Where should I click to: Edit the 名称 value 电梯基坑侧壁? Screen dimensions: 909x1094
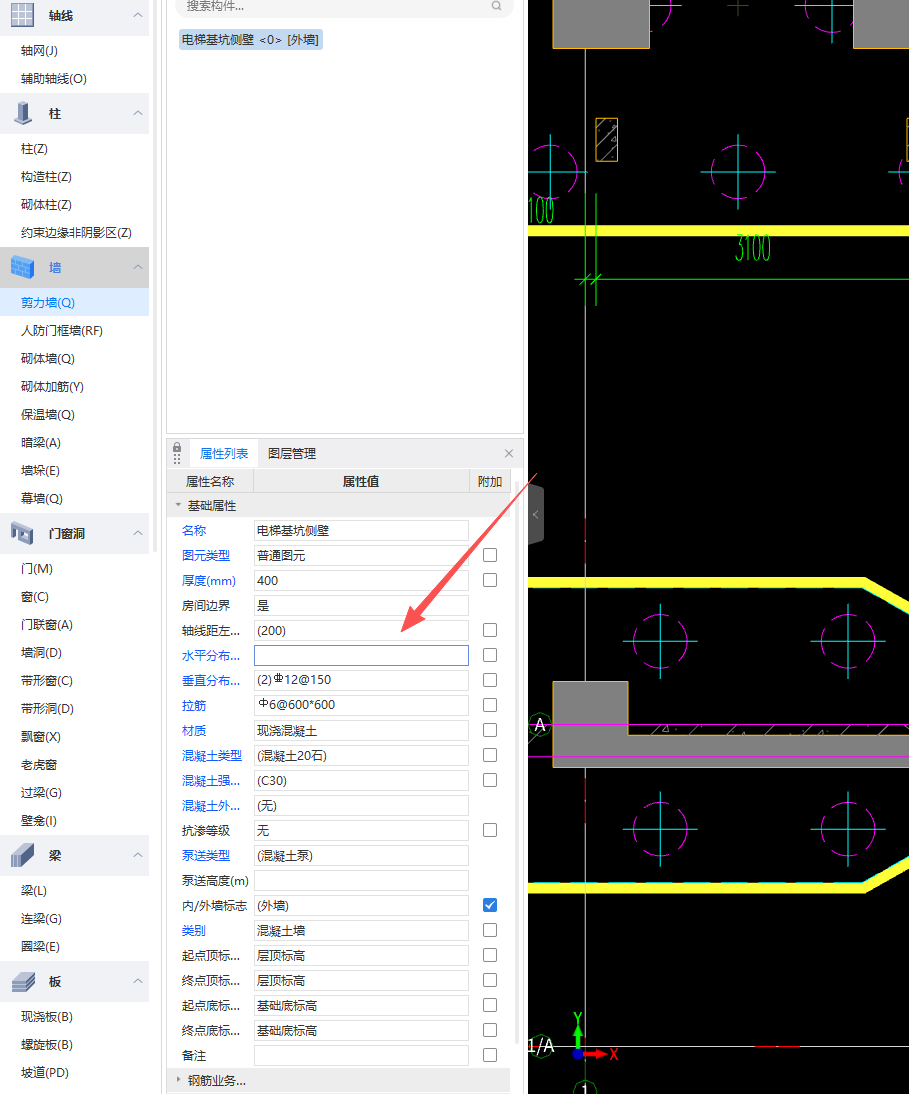point(361,530)
